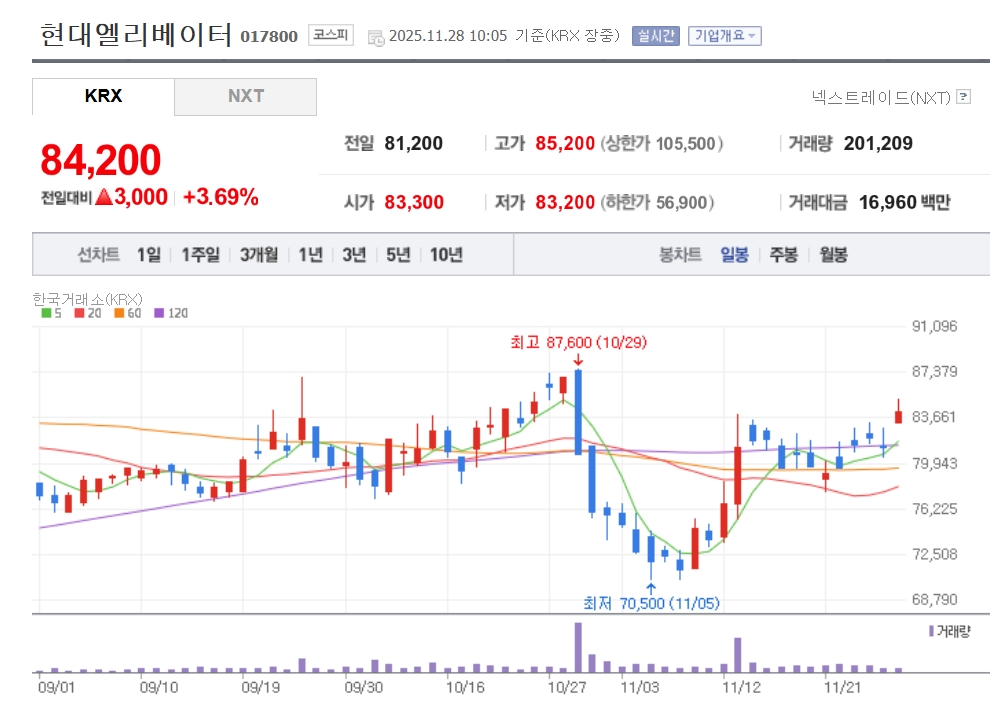Click the 저가 value 83,200
The height and width of the screenshot is (715, 990).
565,202
